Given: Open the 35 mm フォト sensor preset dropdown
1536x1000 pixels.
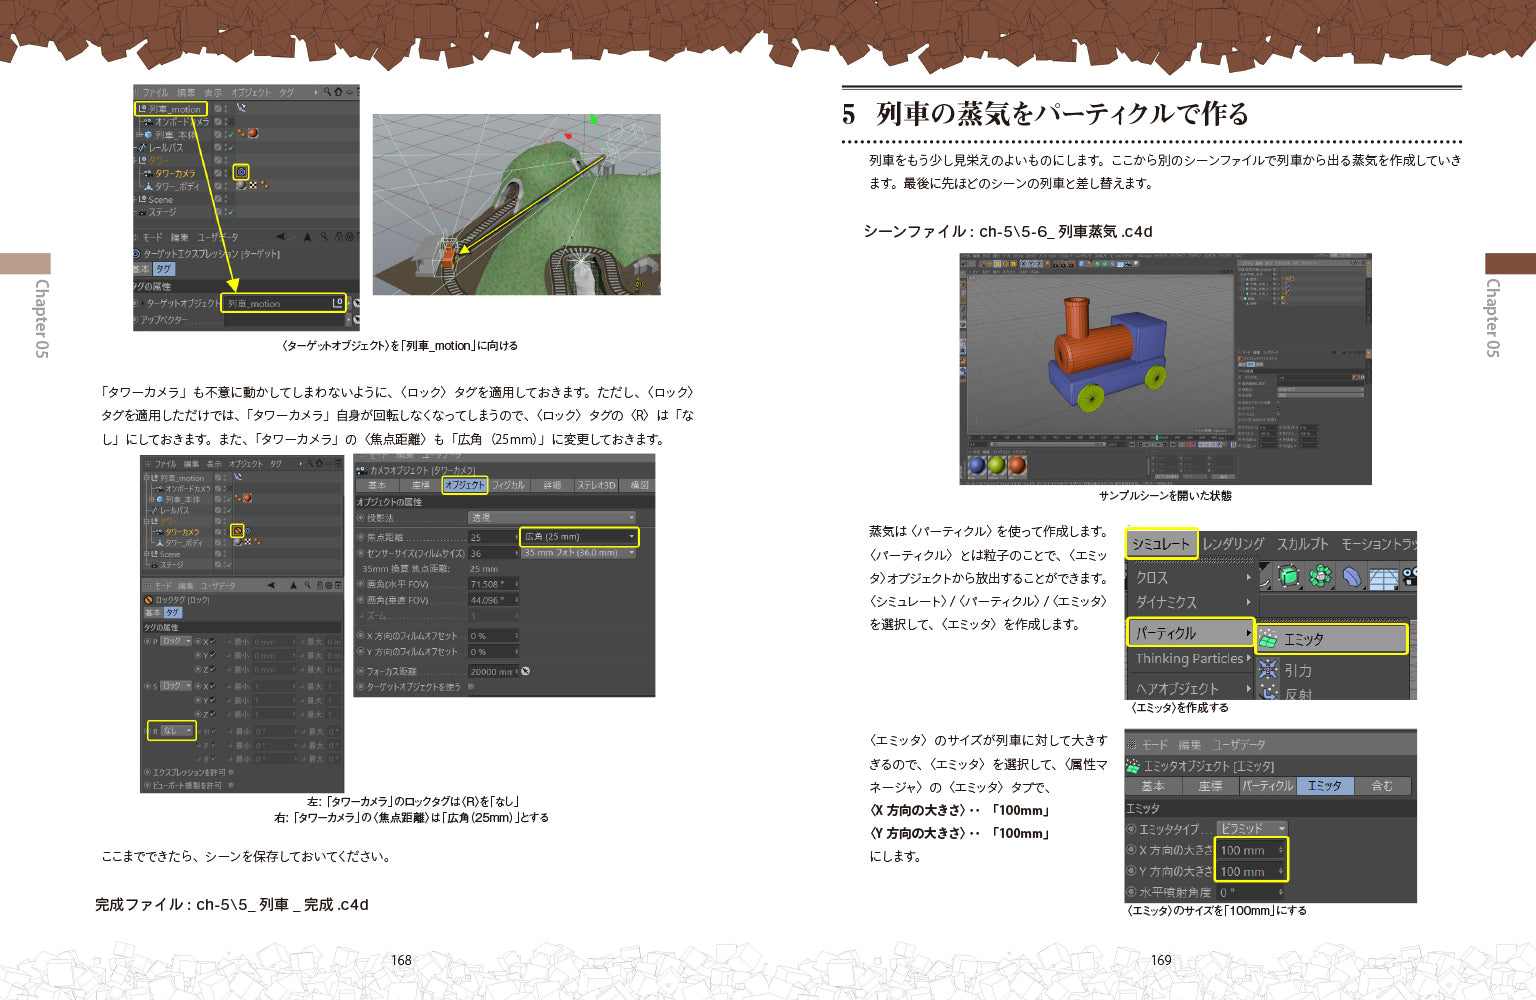Looking at the screenshot, I should pos(579,553).
